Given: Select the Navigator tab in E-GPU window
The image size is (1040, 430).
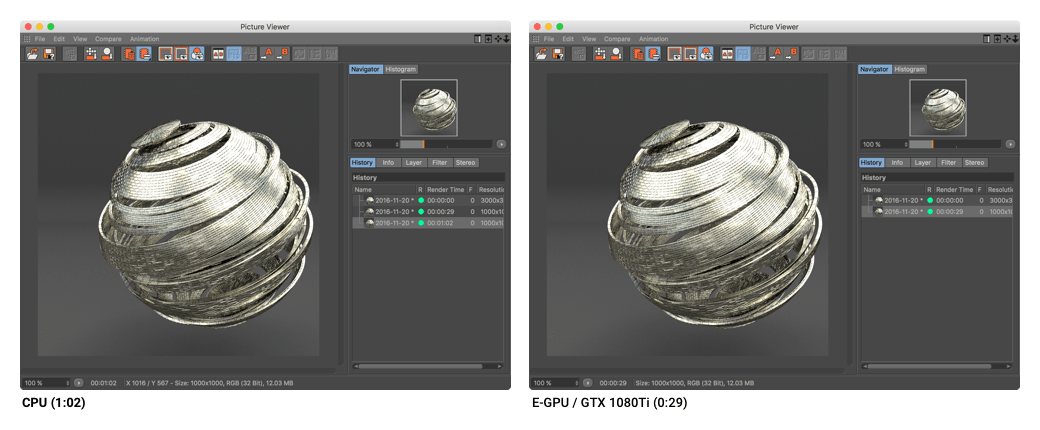Looking at the screenshot, I should [874, 69].
